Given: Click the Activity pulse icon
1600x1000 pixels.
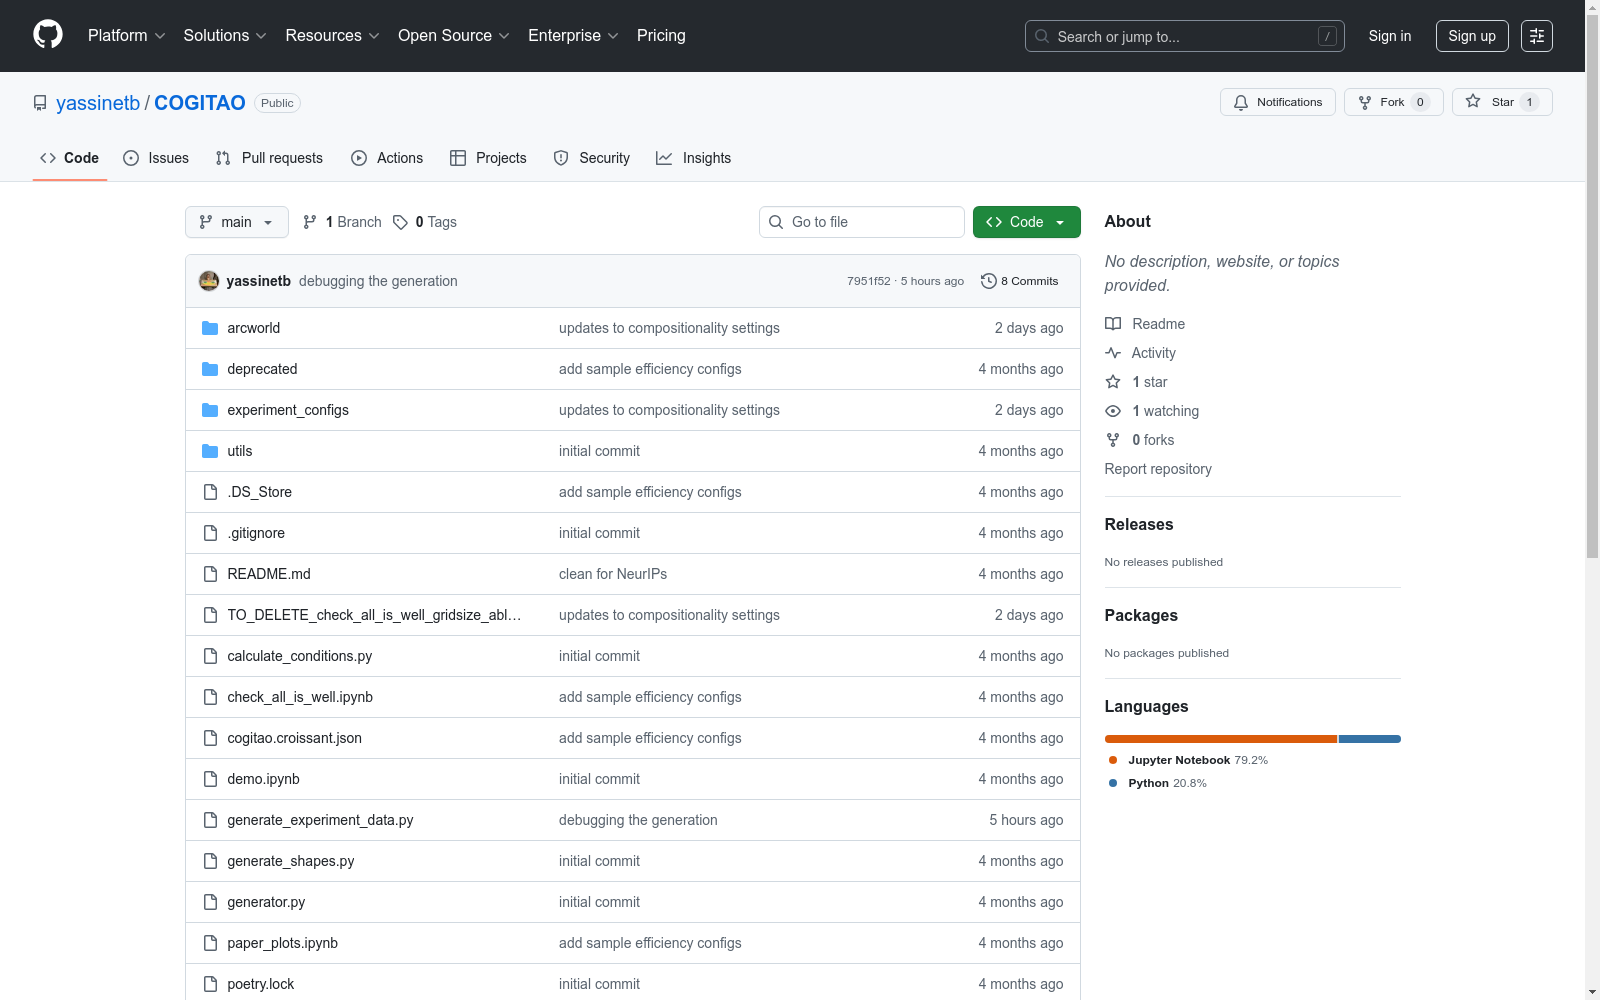Looking at the screenshot, I should click(x=1113, y=353).
